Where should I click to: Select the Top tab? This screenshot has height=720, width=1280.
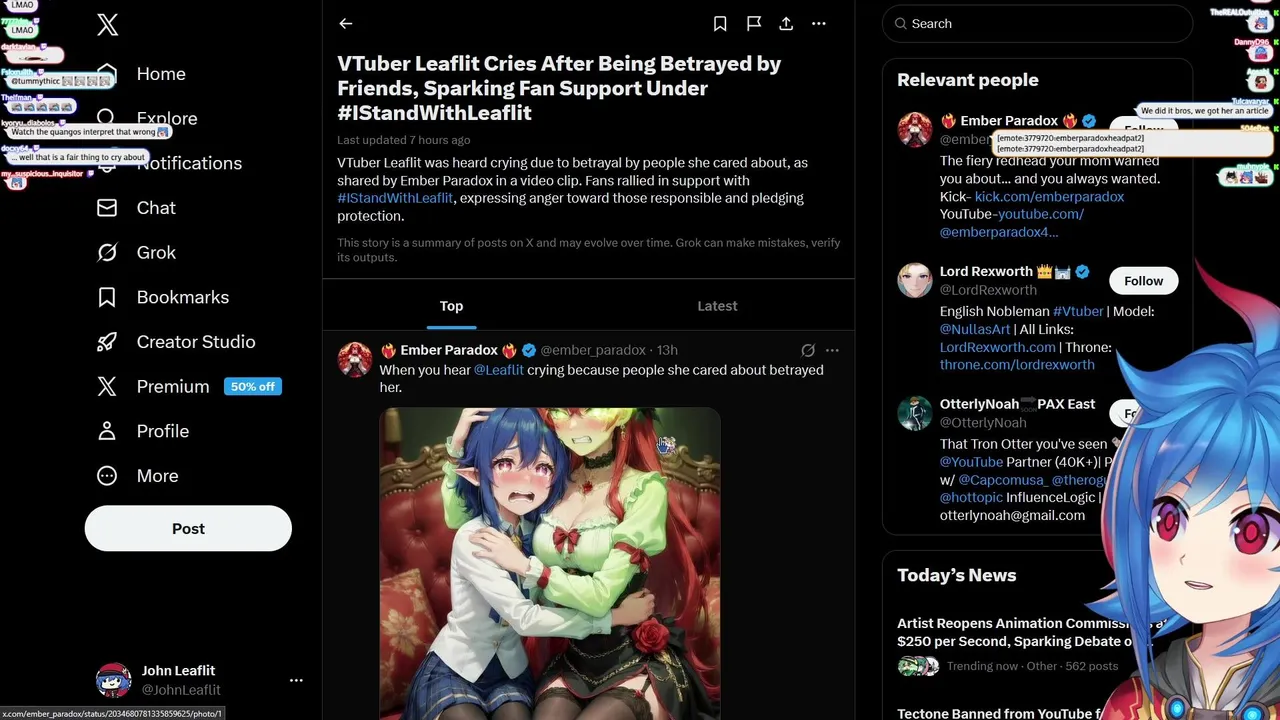pos(451,306)
